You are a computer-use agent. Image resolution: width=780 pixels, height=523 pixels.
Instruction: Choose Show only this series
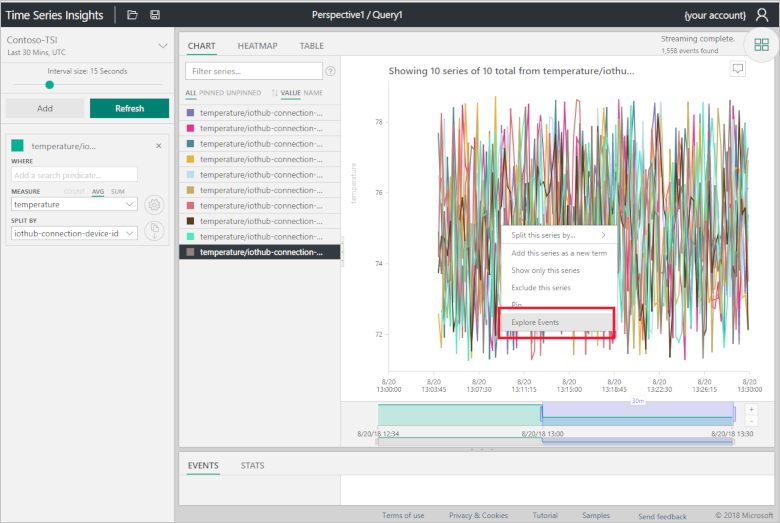coord(545,270)
